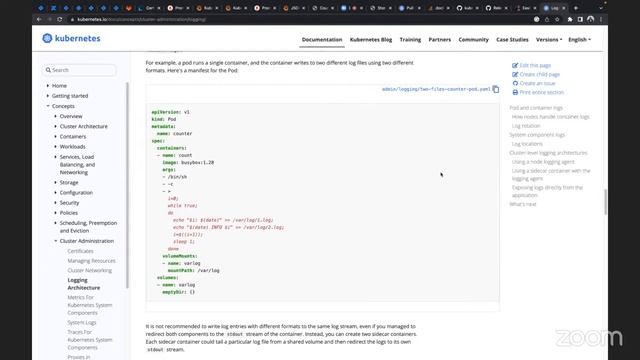Open the Policies item in the sidebar
Viewport: 640px width, 360px height.
pyautogui.click(x=69, y=213)
